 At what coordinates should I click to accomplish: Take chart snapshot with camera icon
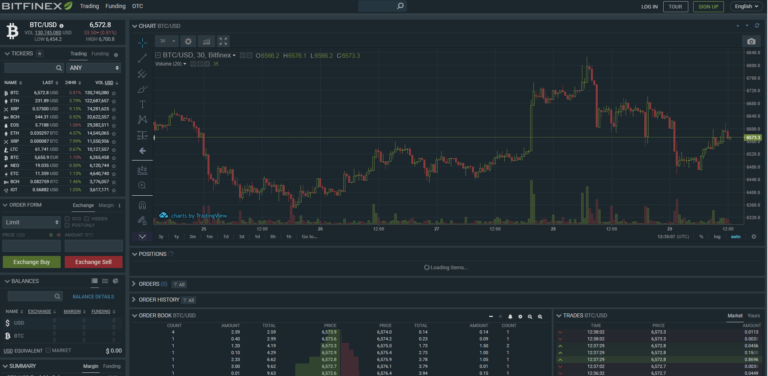pyautogui.click(x=751, y=41)
